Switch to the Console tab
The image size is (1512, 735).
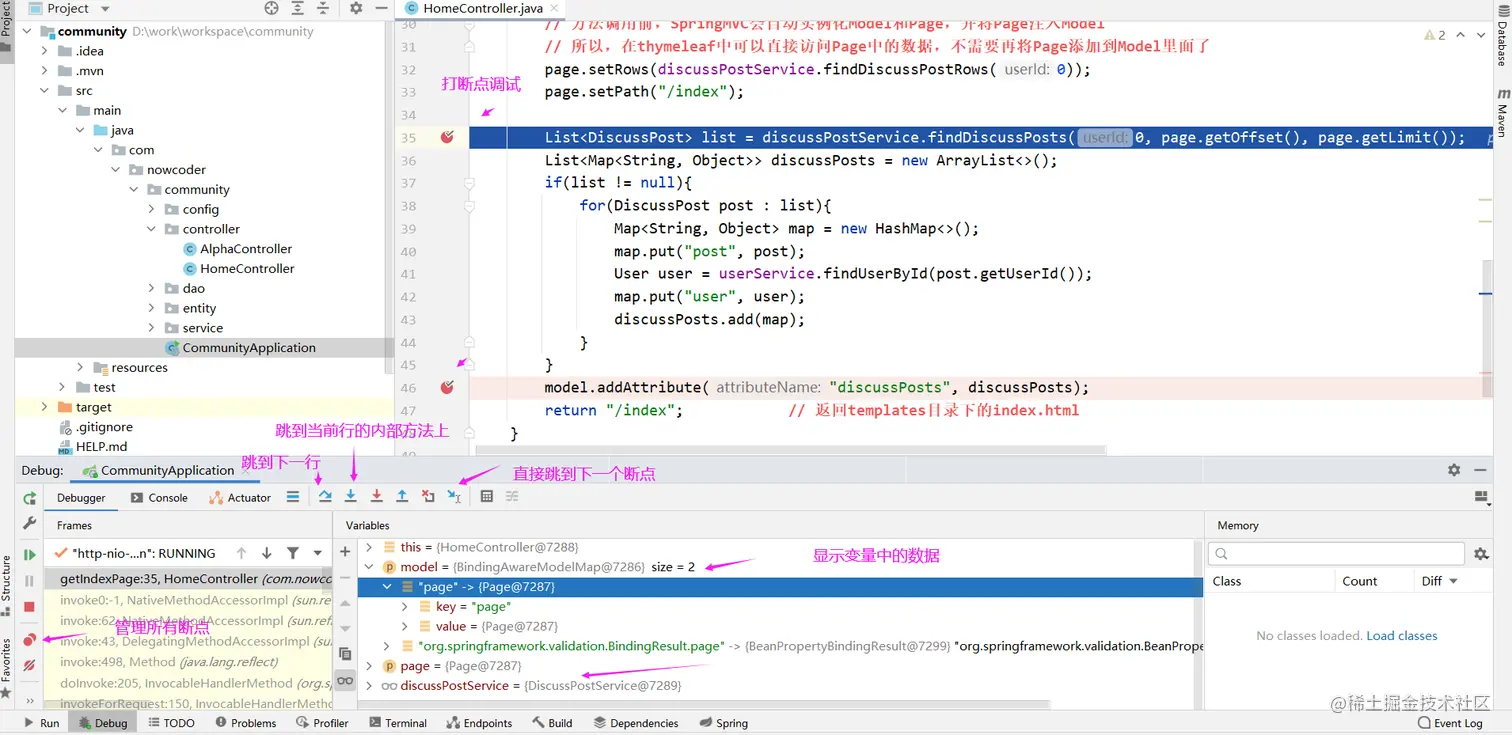(x=158, y=497)
